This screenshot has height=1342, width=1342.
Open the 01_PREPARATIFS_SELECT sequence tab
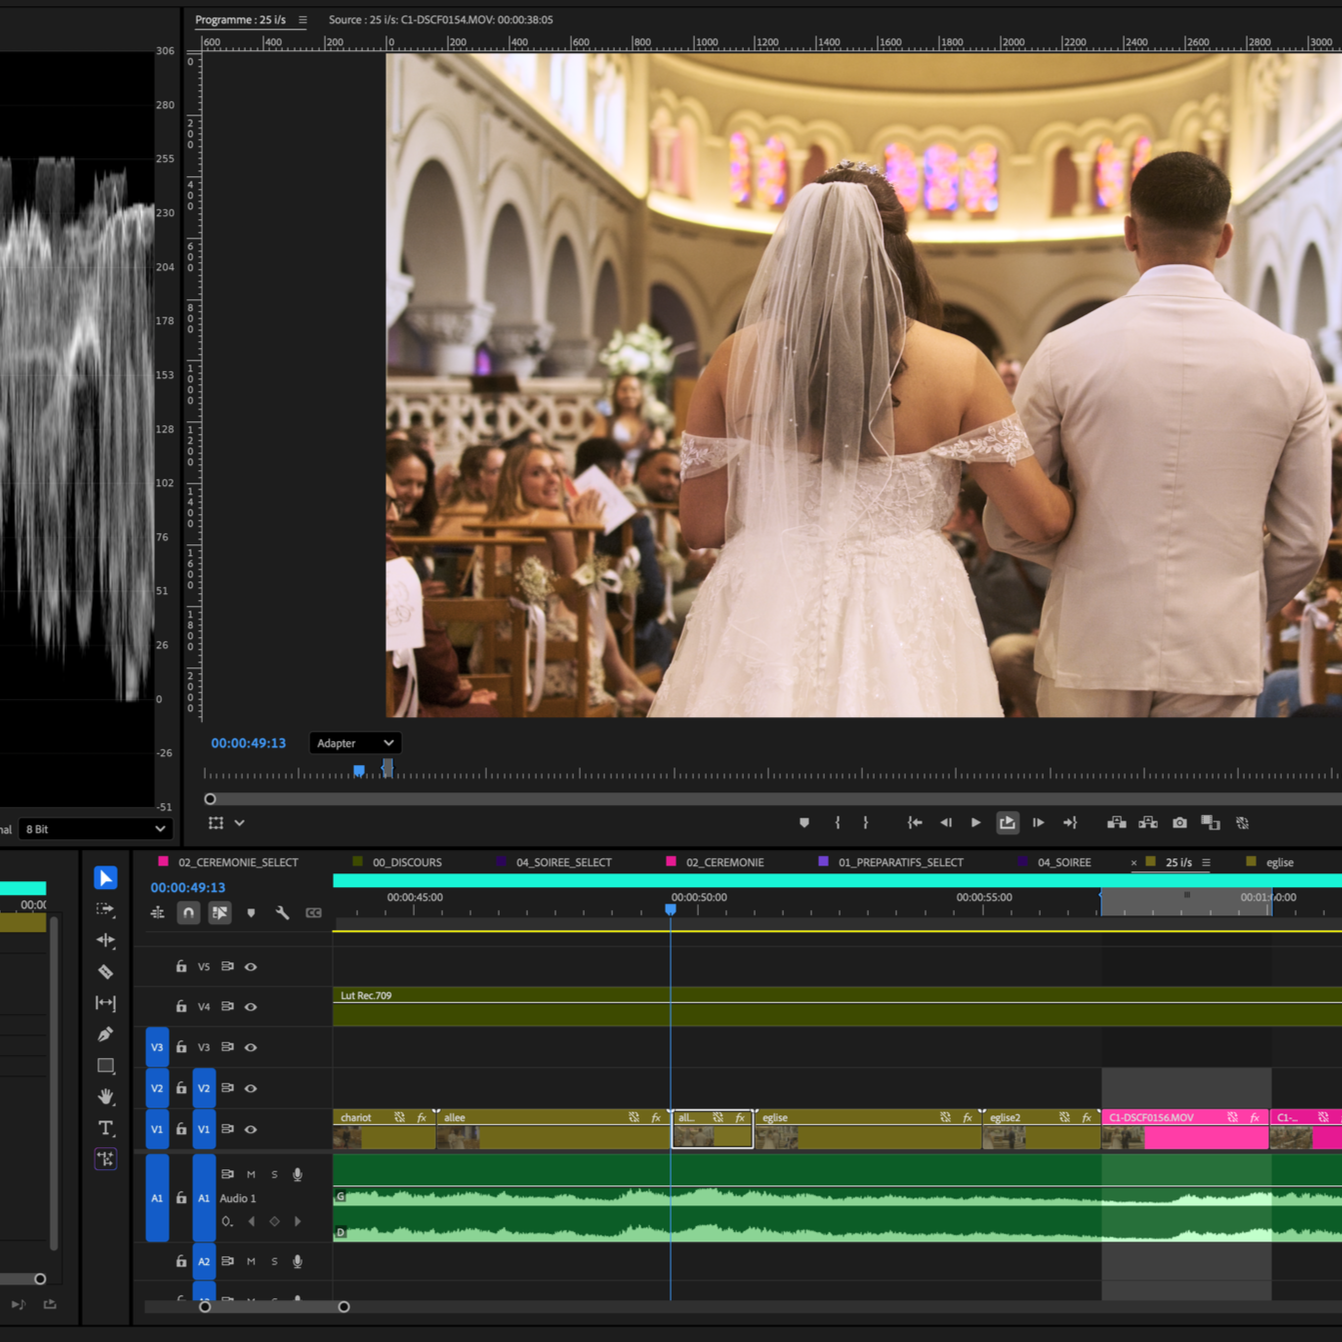pyautogui.click(x=900, y=862)
